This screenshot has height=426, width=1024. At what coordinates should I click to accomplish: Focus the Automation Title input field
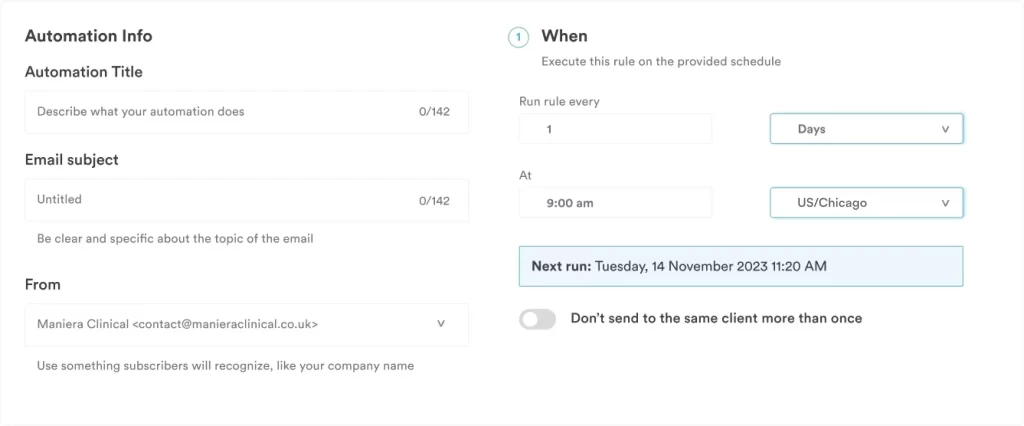[220, 112]
